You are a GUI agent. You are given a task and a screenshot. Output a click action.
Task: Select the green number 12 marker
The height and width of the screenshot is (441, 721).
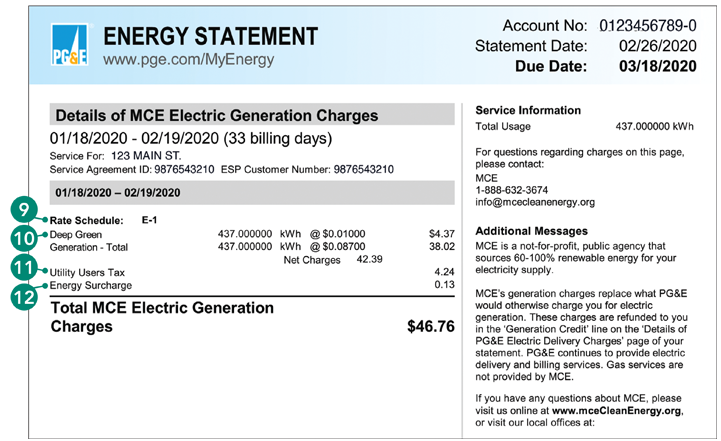tap(24, 297)
